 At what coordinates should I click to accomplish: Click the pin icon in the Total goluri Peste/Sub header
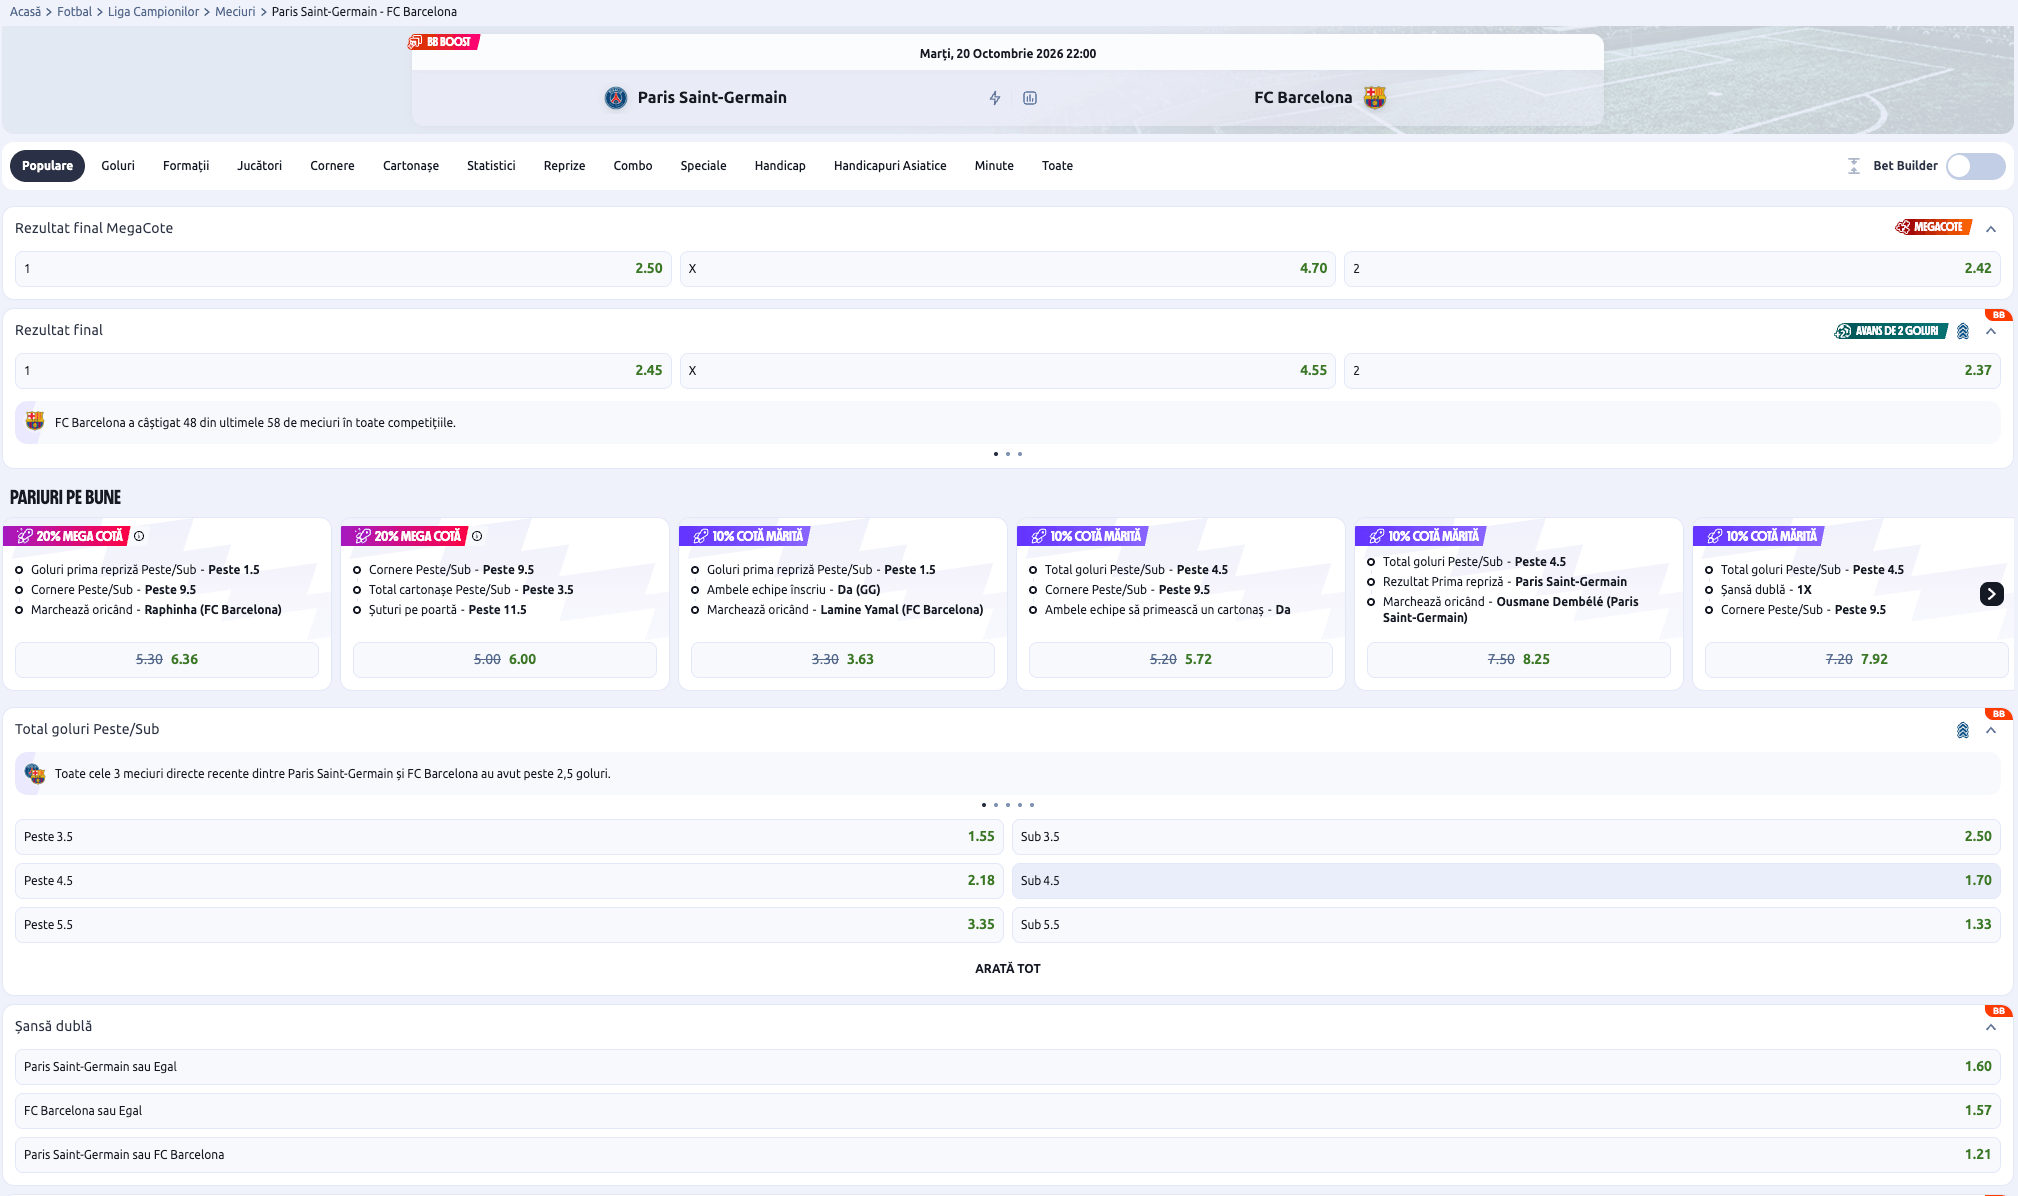(x=1963, y=730)
